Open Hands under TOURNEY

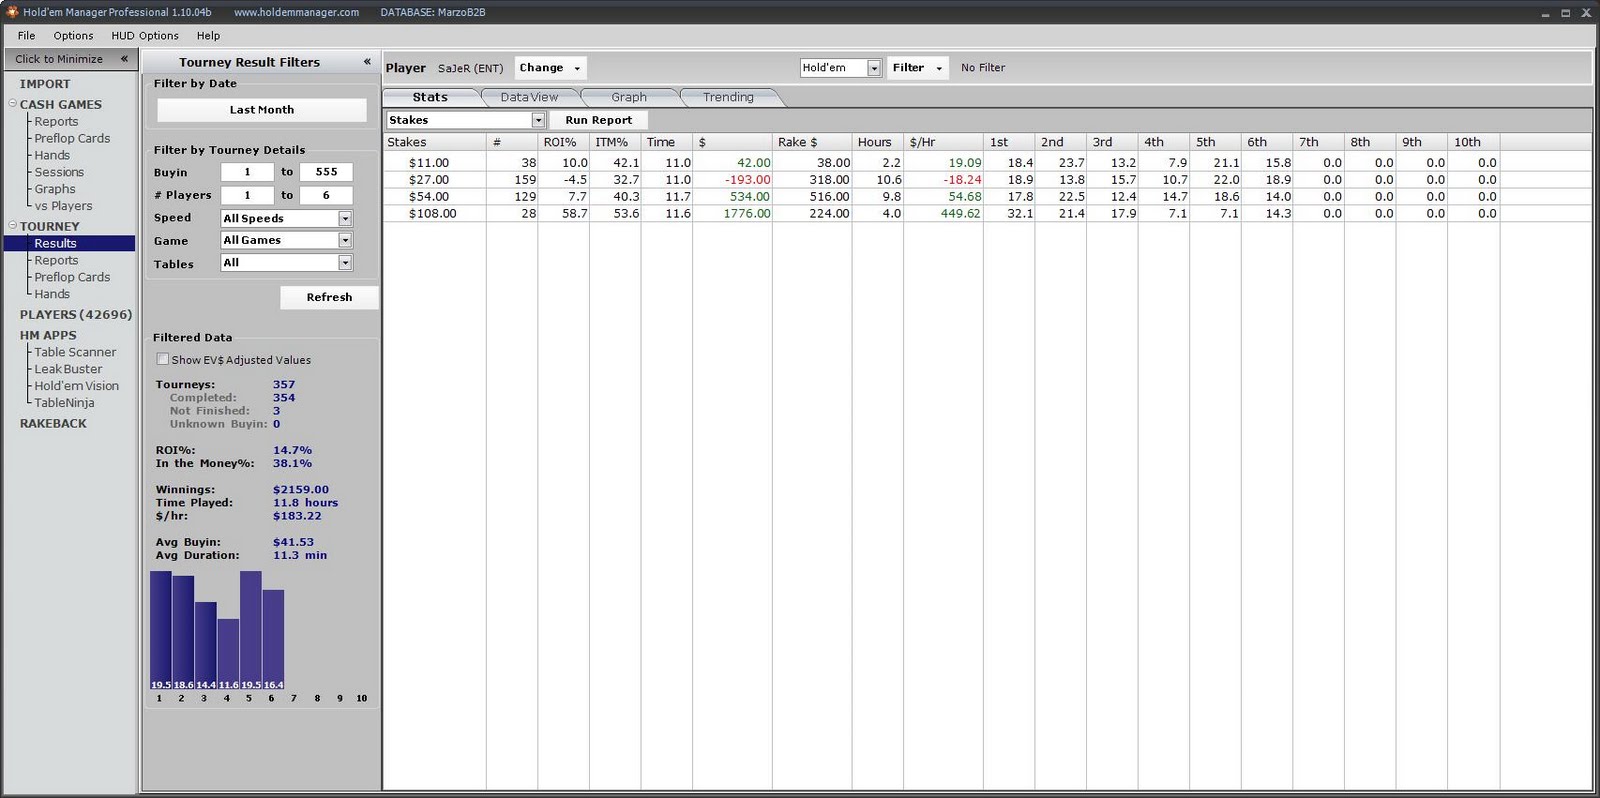point(52,294)
